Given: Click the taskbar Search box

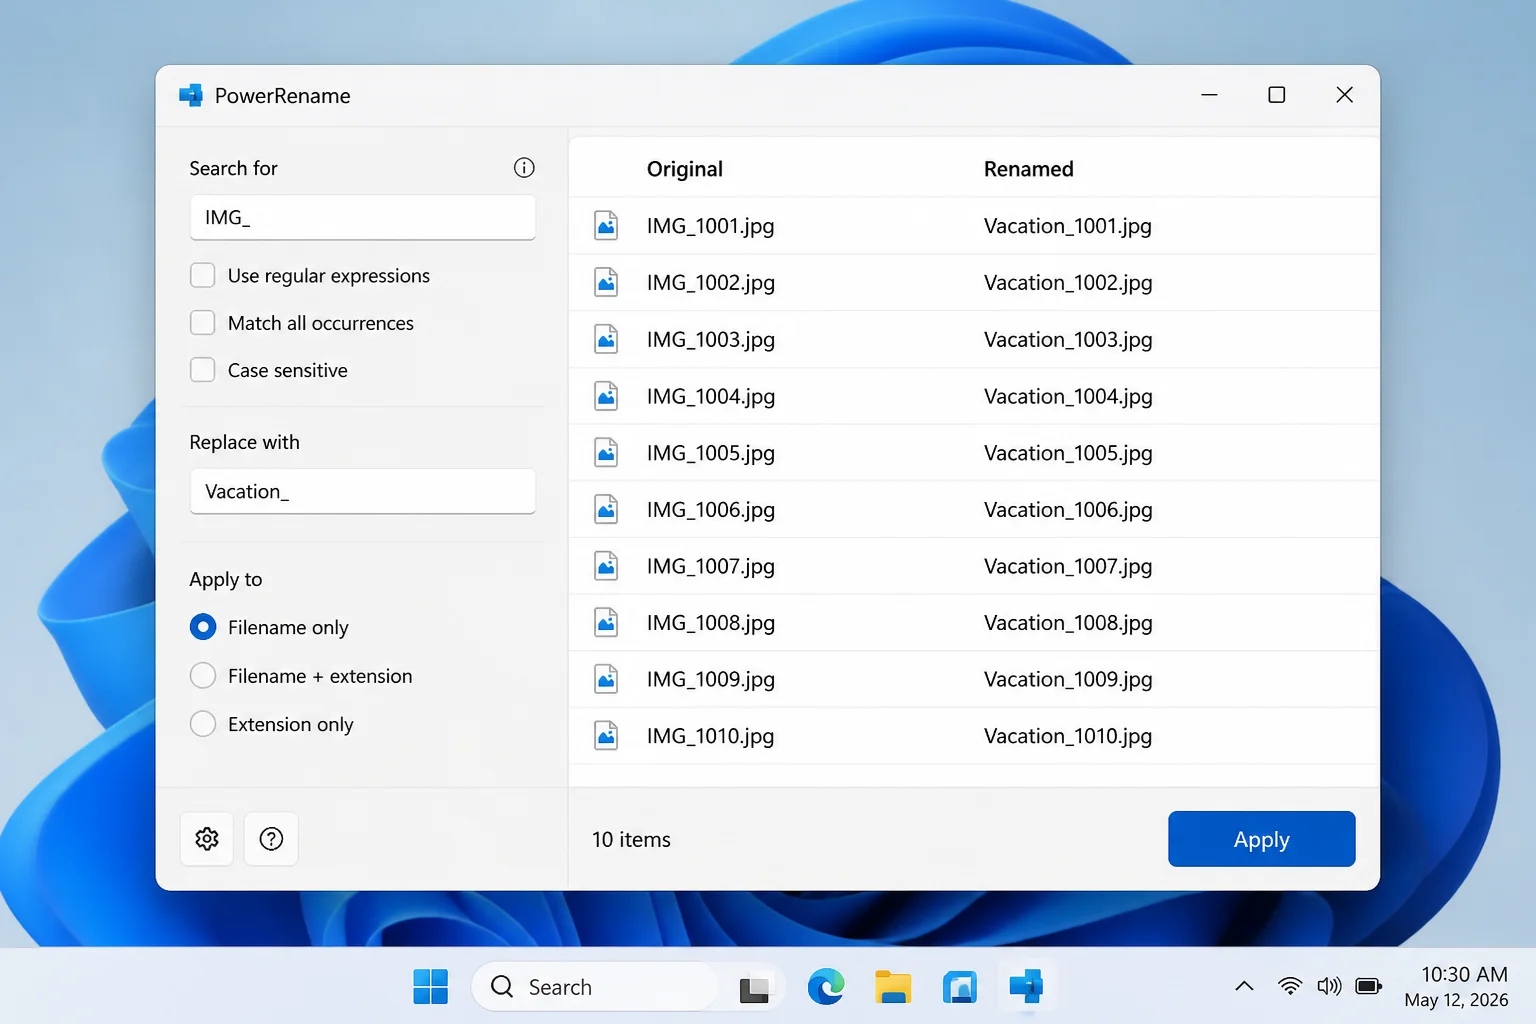Looking at the screenshot, I should click(596, 987).
